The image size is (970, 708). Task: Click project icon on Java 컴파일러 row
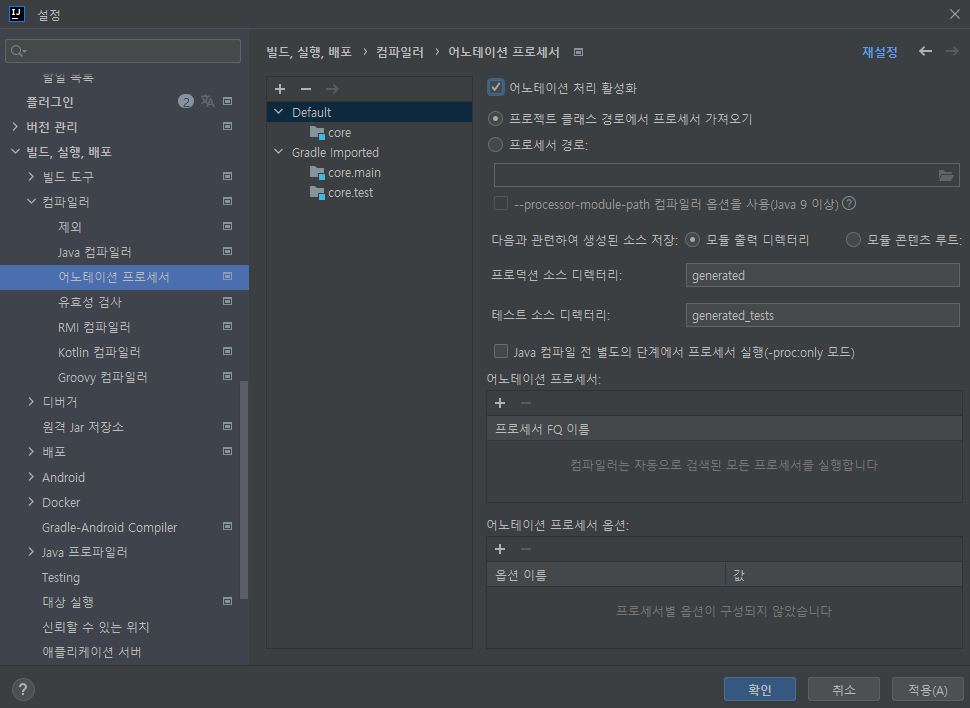228,251
